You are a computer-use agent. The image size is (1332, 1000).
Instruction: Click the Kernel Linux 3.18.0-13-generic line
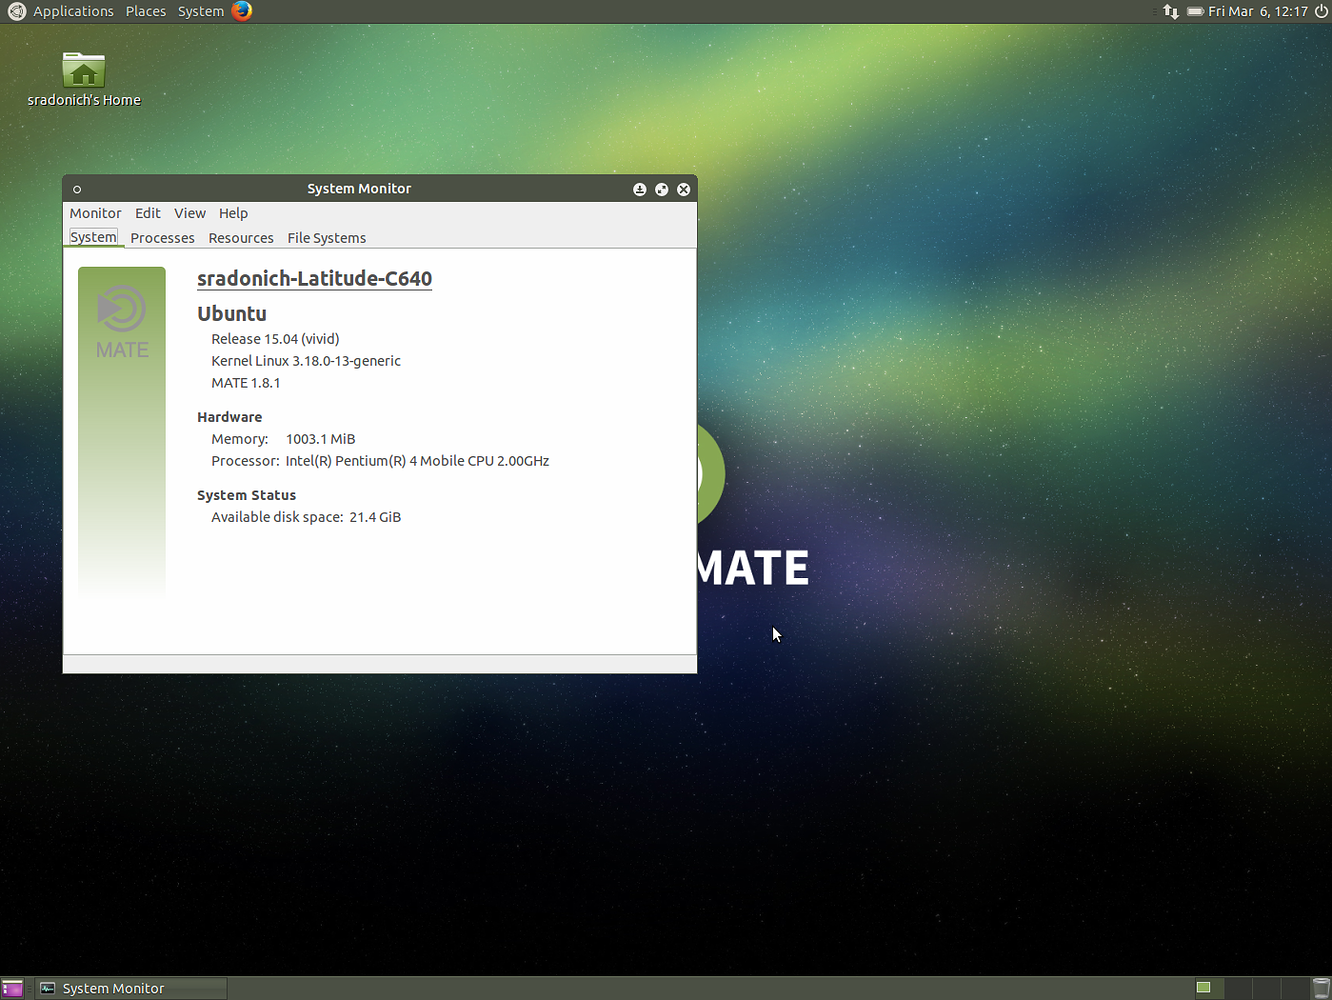tap(306, 361)
